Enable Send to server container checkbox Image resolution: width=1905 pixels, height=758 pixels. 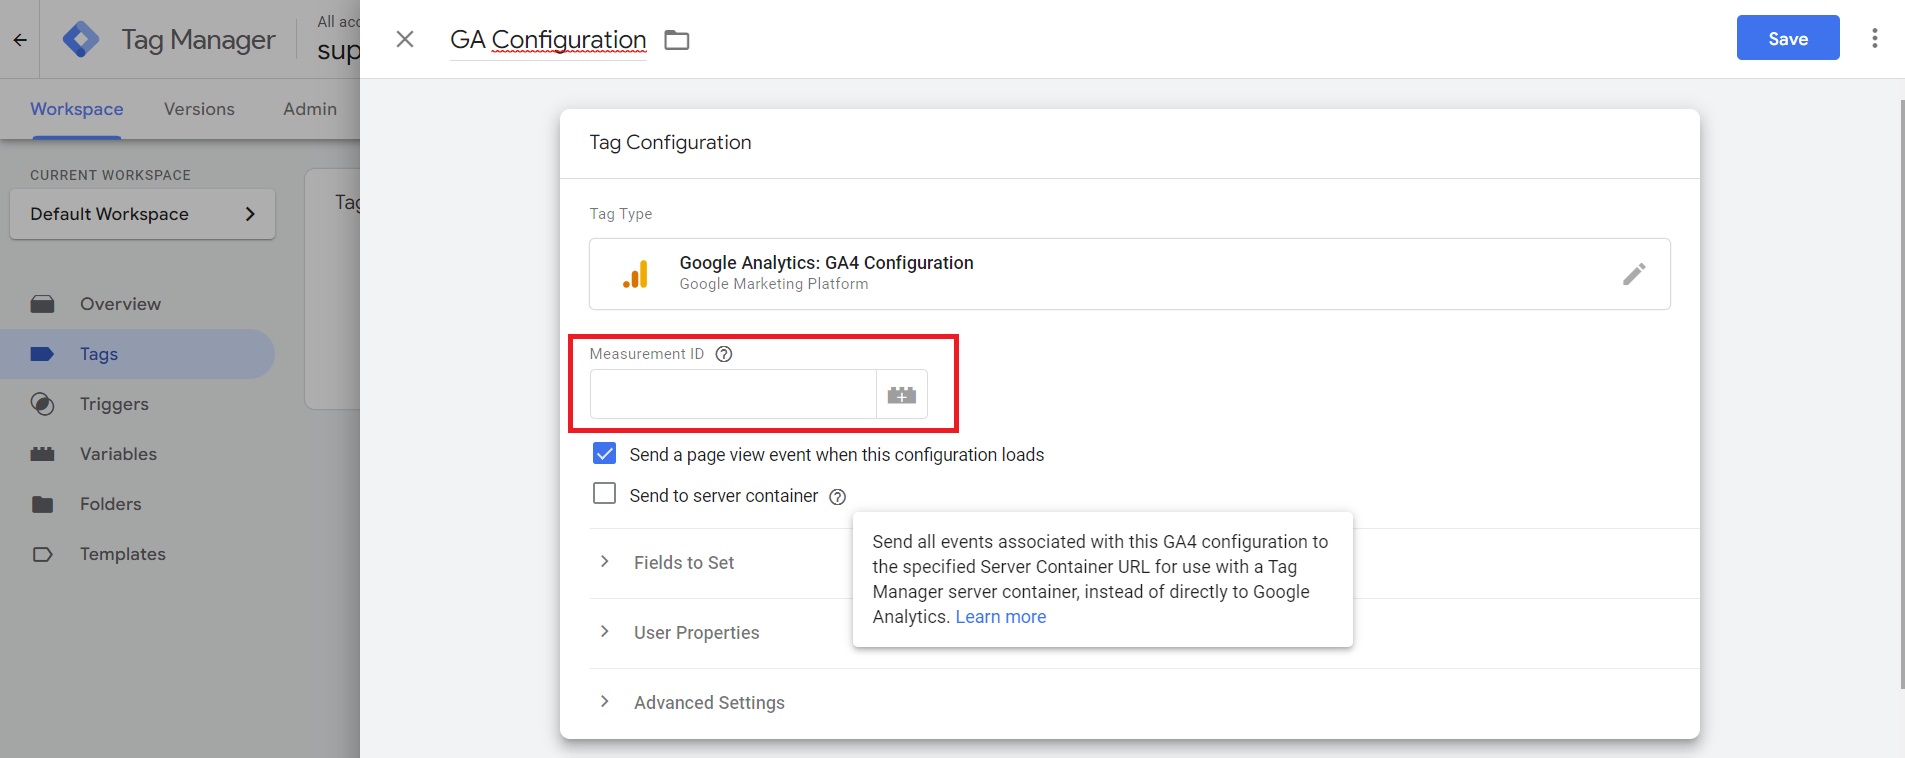point(605,494)
